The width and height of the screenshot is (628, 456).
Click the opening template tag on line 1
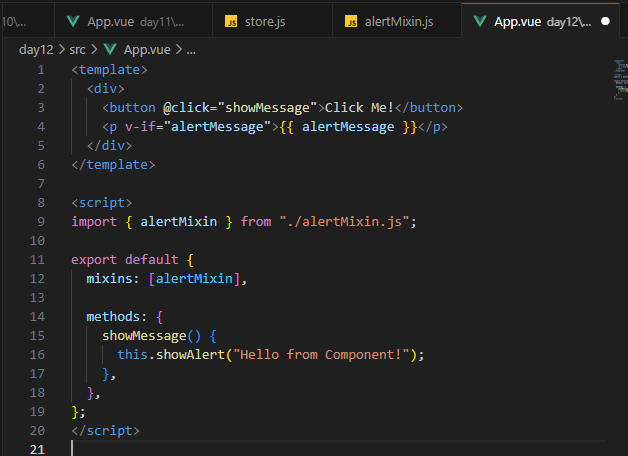(109, 70)
